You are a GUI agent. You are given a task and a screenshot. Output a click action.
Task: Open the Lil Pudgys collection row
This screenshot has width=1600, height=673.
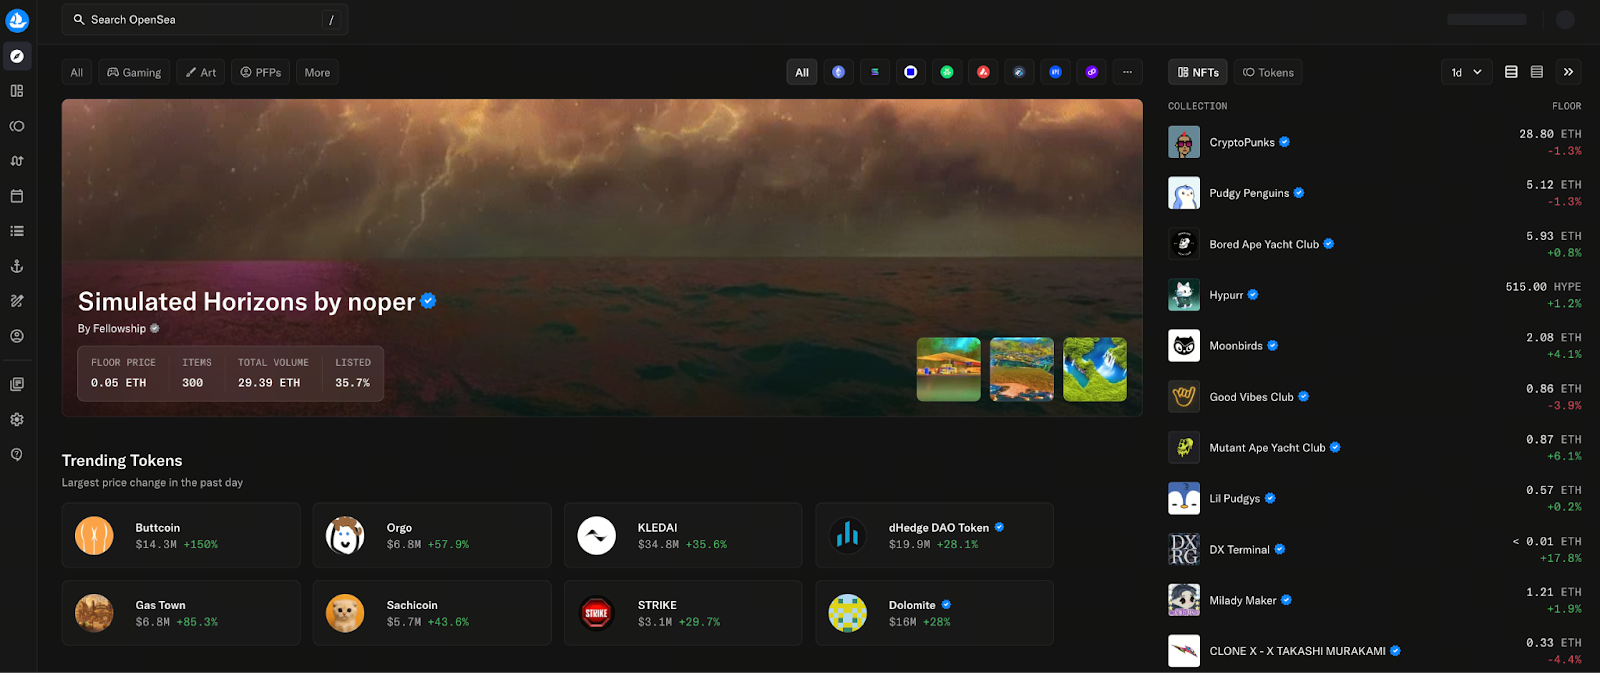point(1375,498)
